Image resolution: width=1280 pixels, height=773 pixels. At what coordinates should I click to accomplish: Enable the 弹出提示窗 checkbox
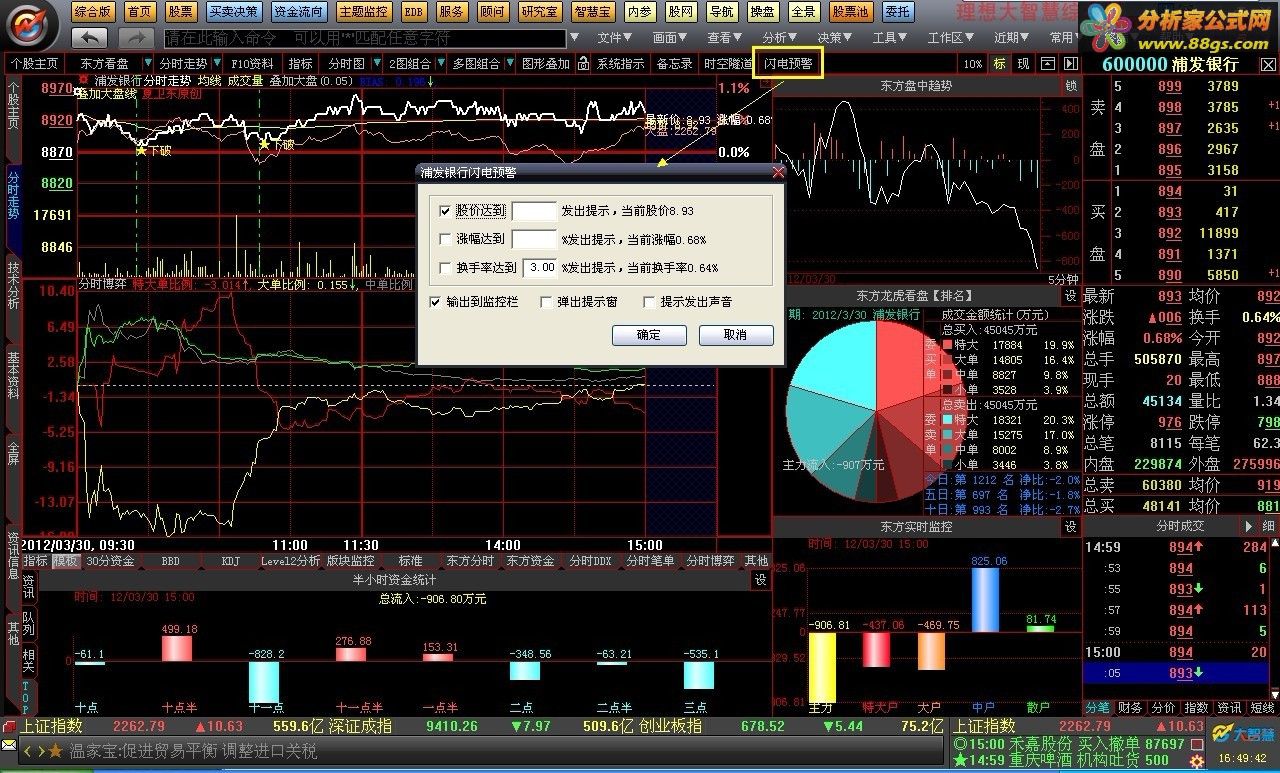click(x=546, y=301)
